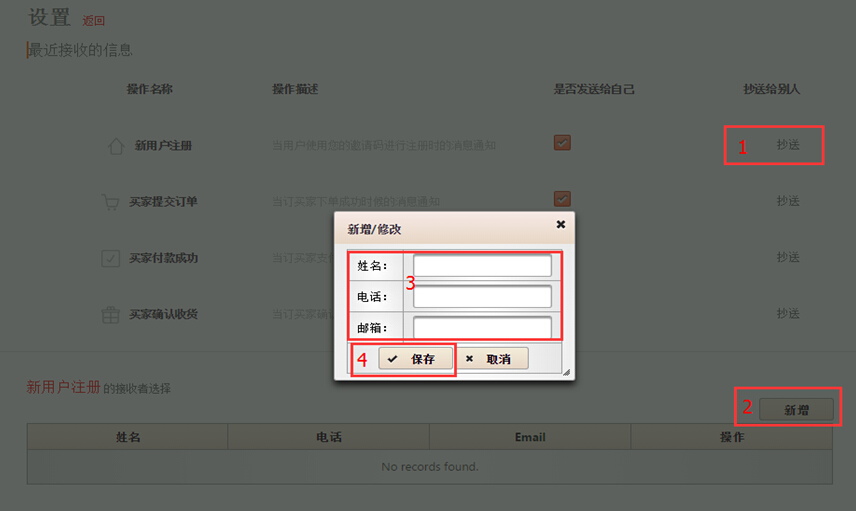Click 抄送 in the 买家确认收货 row
This screenshot has width=856, height=511.
[788, 313]
